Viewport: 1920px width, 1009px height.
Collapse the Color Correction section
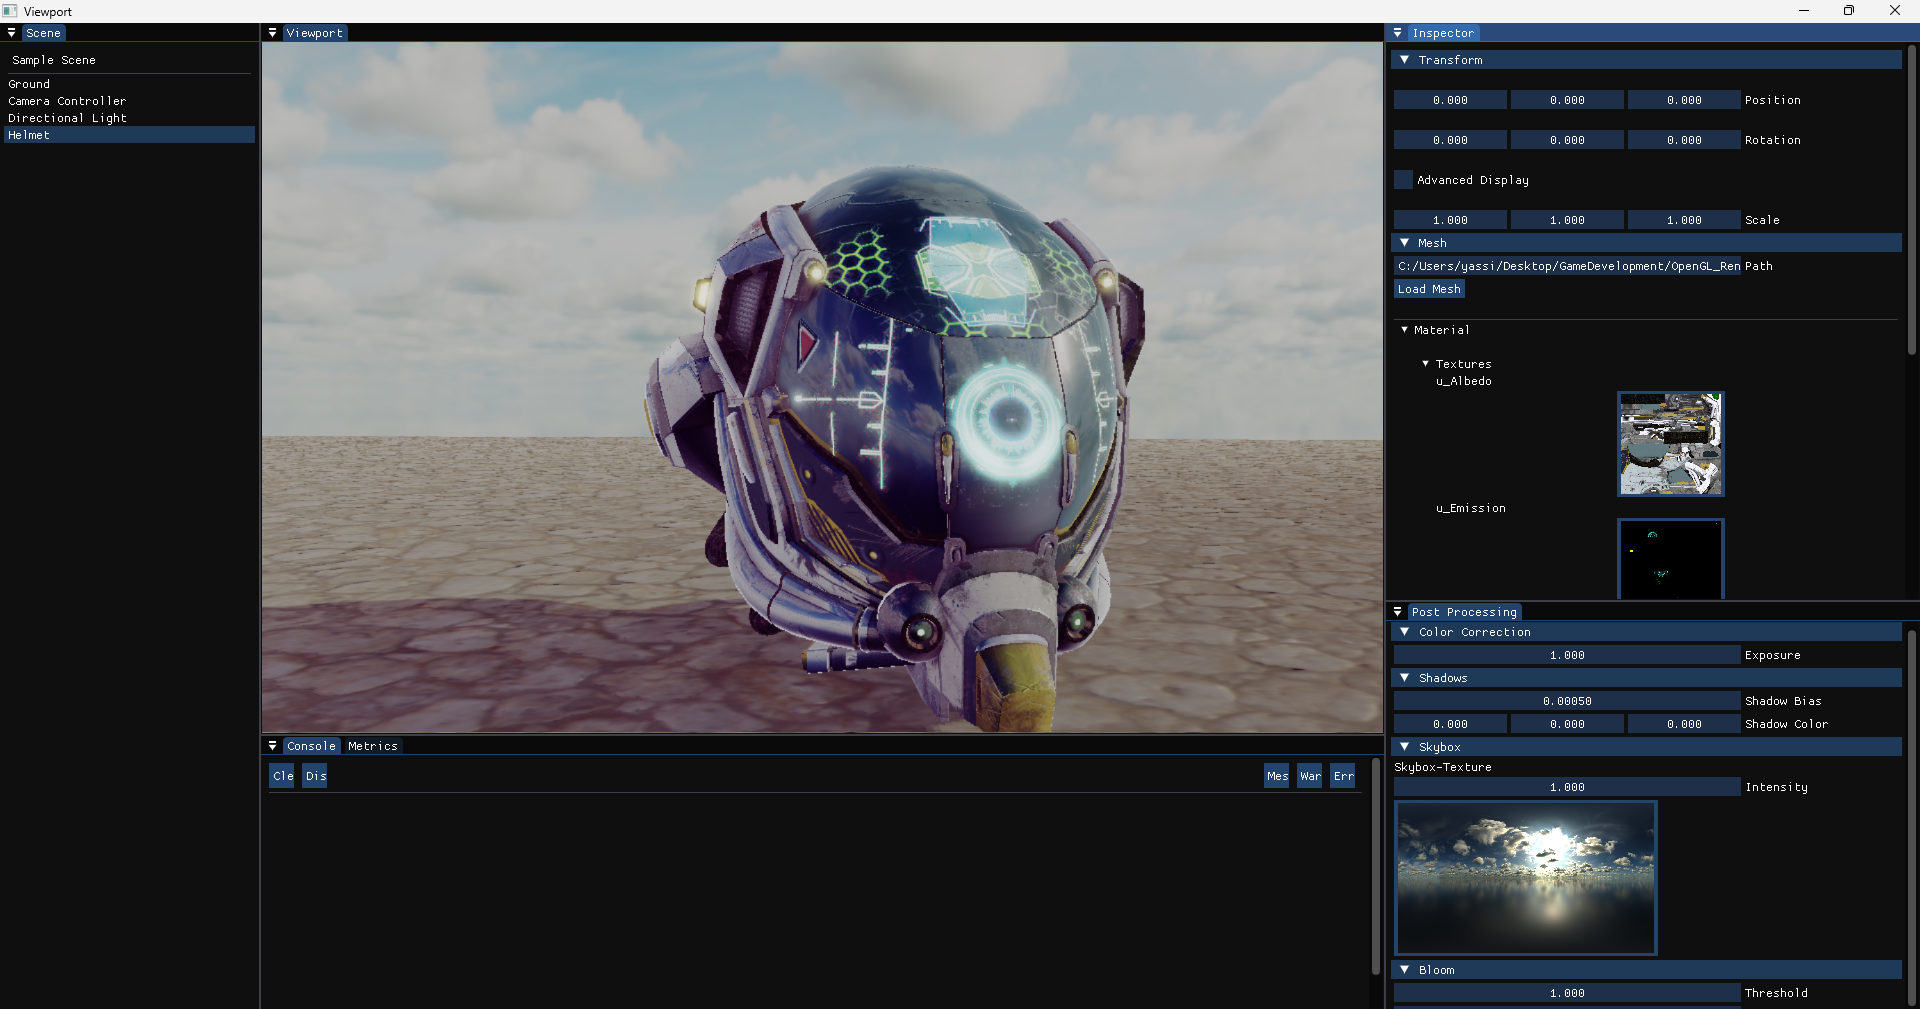(x=1405, y=632)
